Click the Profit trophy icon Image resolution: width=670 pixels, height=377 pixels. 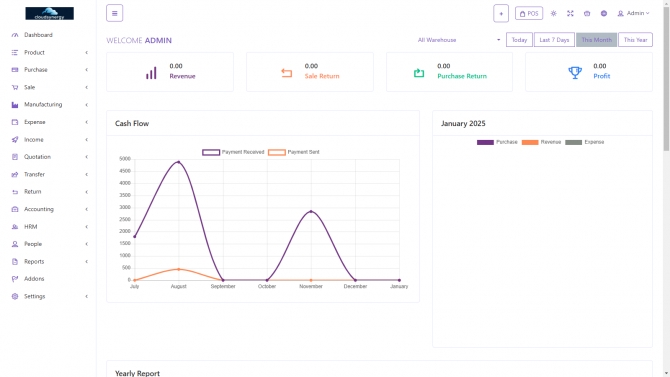coord(575,73)
